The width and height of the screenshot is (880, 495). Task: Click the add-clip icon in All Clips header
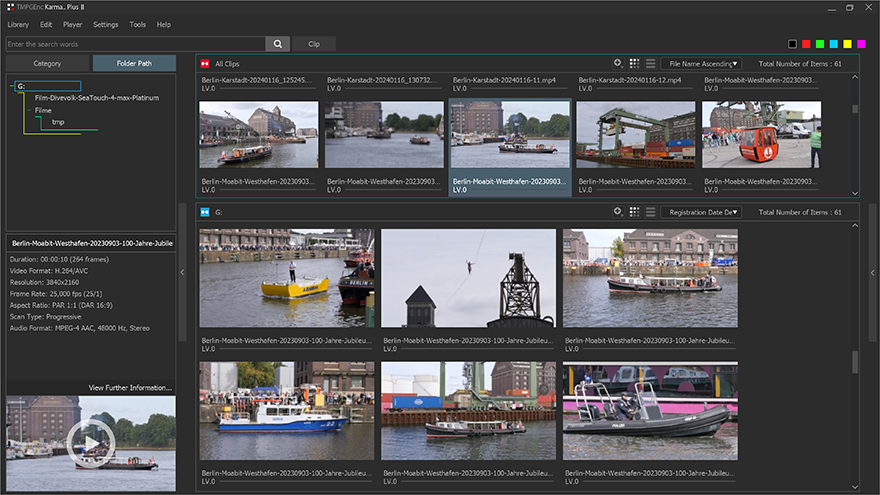618,63
